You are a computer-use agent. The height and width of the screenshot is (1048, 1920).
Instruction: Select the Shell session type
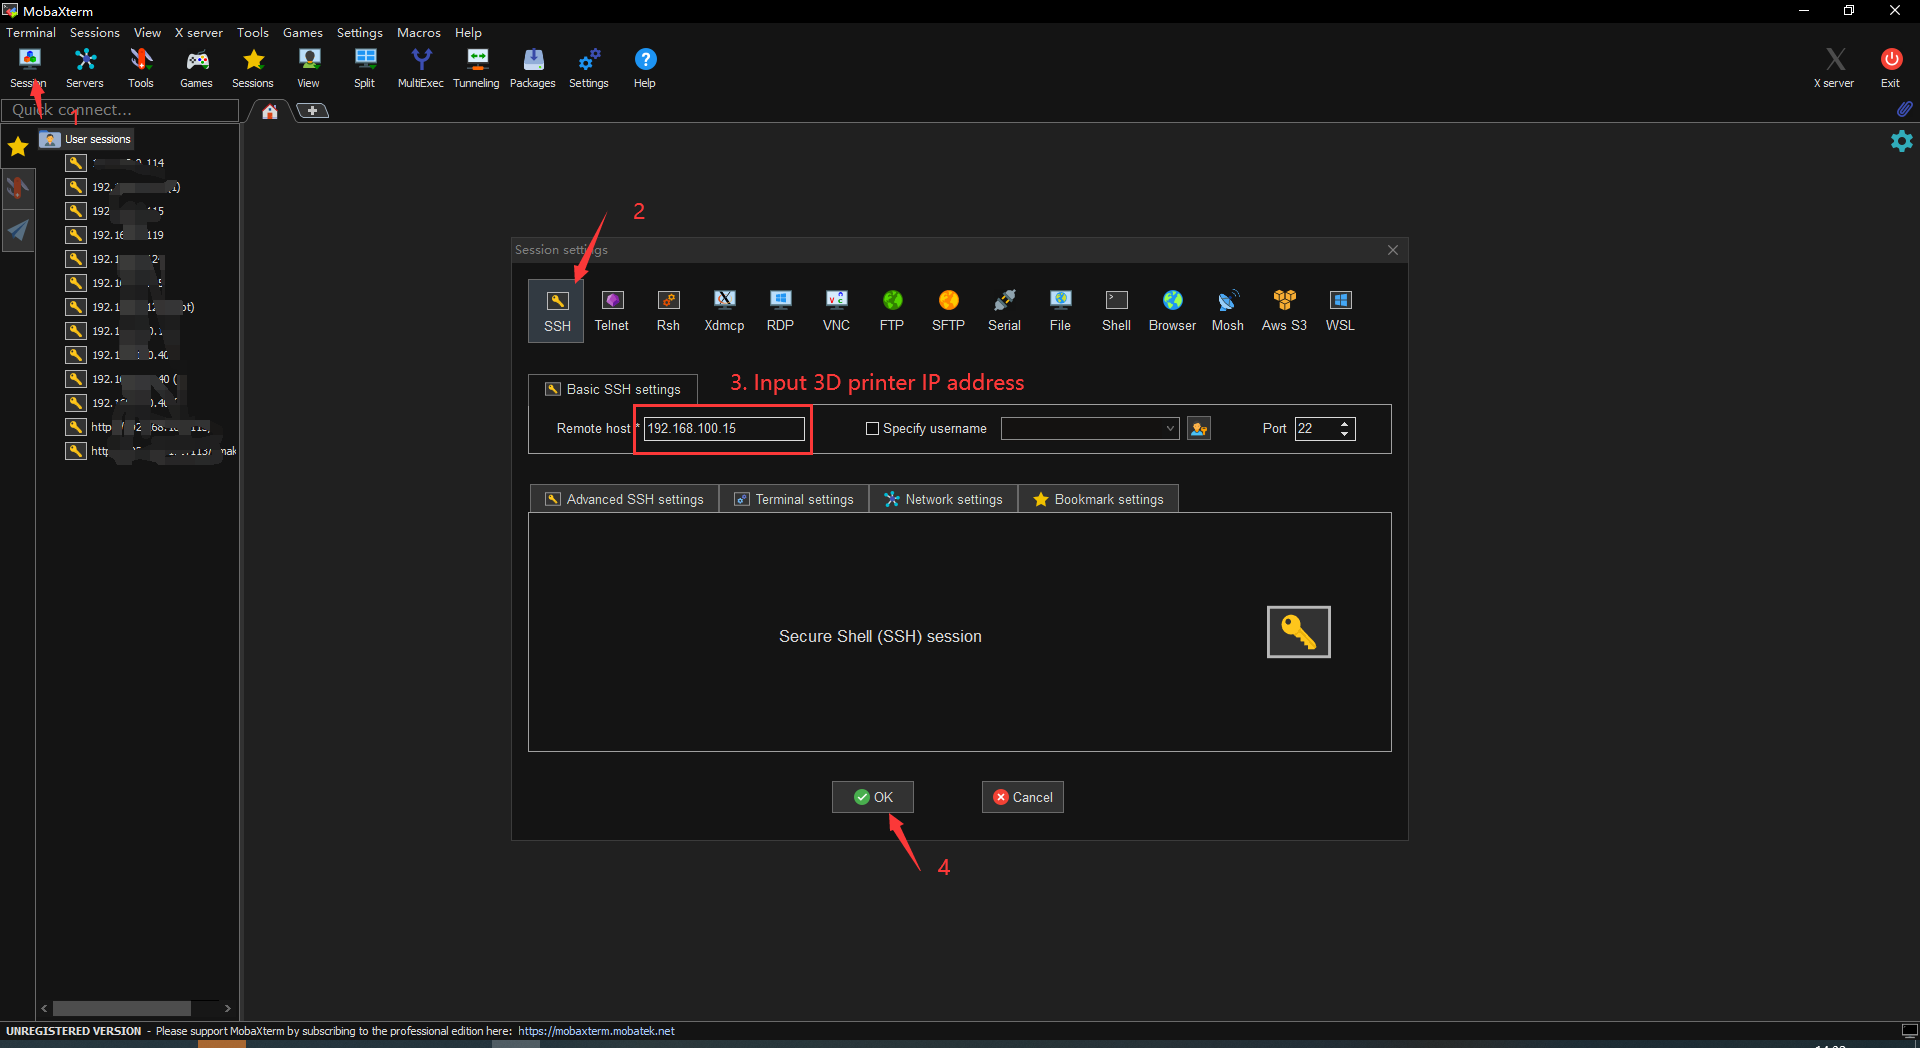[1116, 311]
